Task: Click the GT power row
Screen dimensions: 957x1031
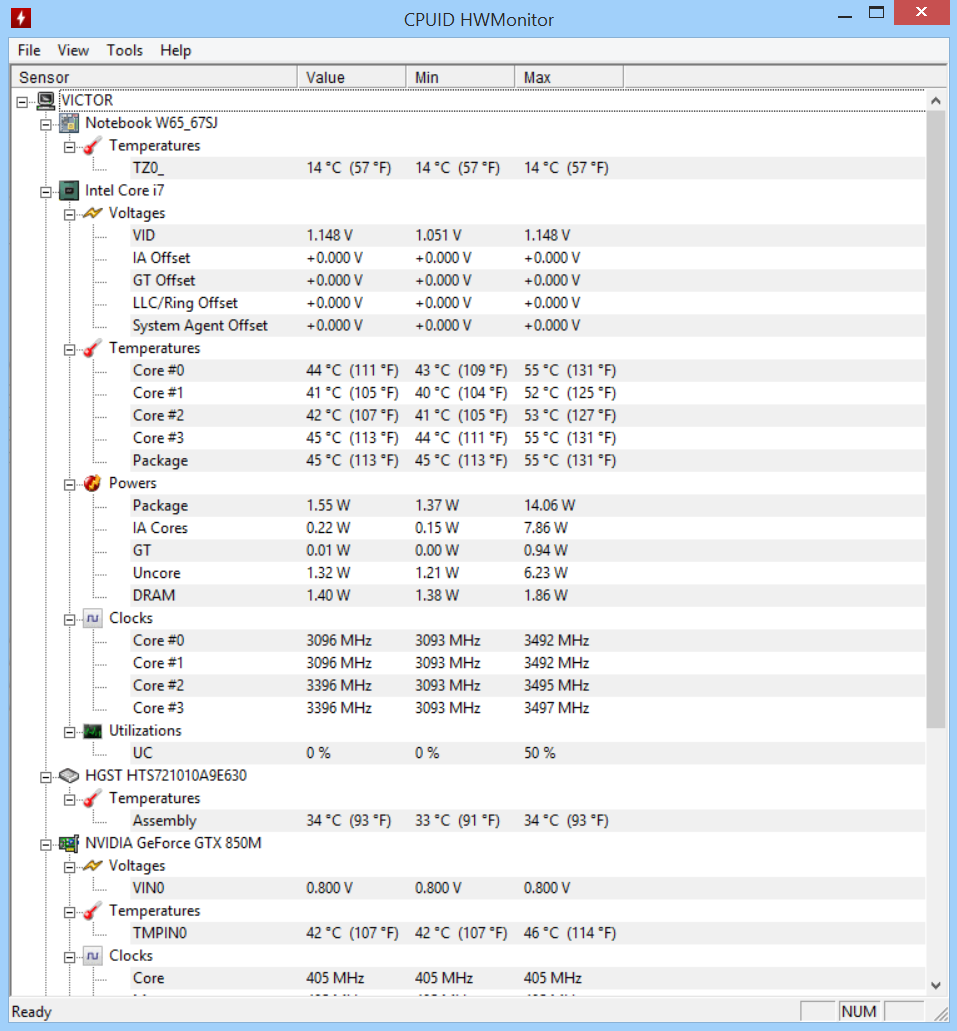Action: tap(527, 551)
